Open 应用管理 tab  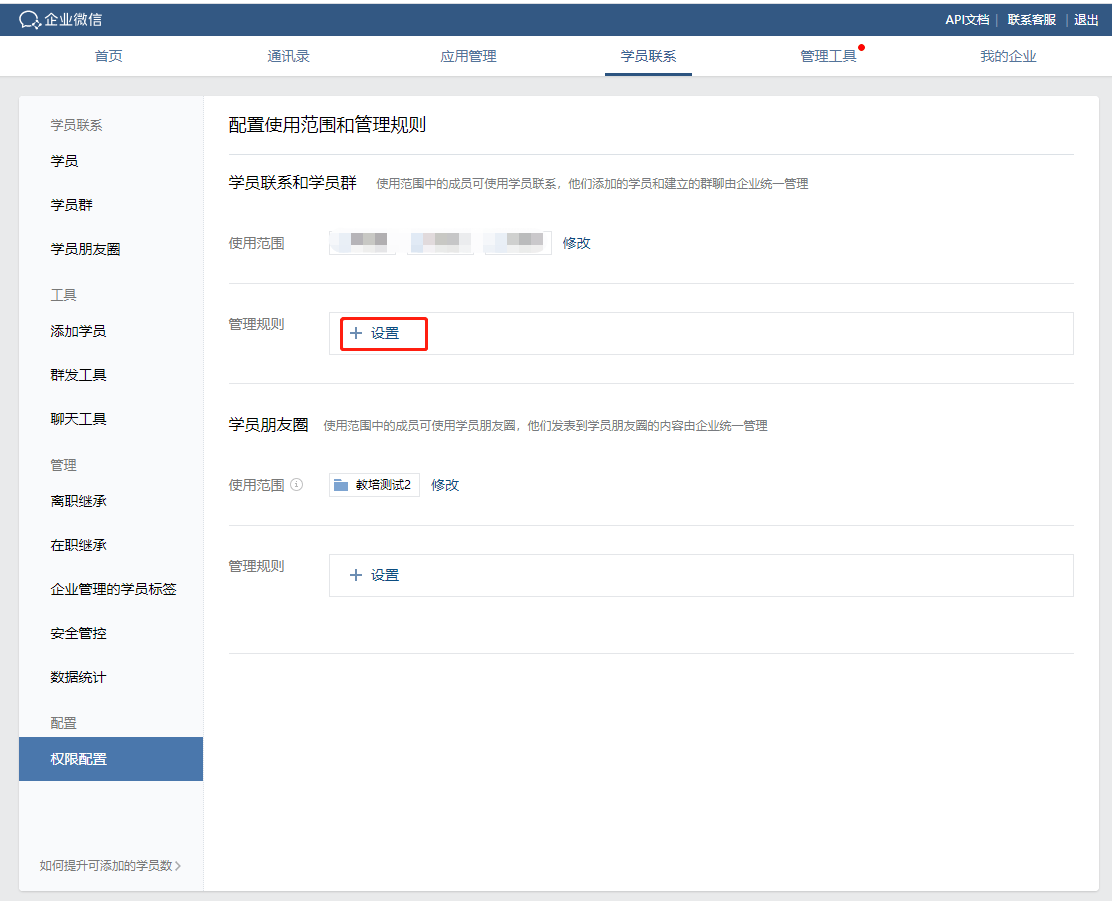pos(468,56)
